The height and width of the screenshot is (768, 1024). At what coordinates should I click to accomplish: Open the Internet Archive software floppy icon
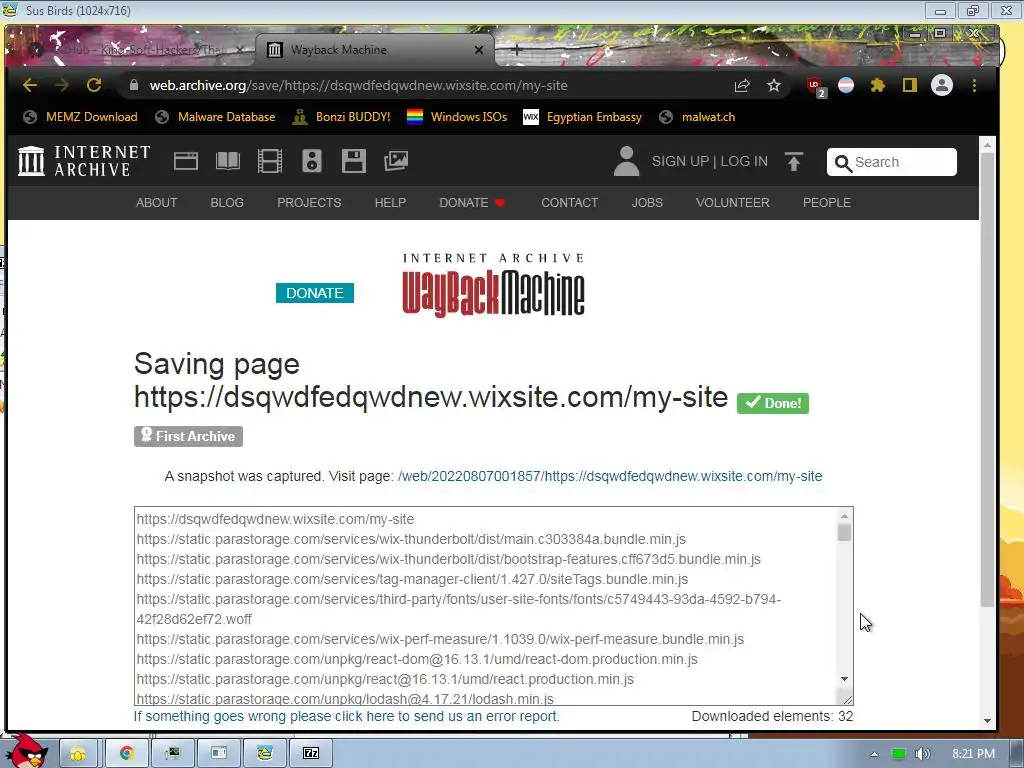(353, 161)
